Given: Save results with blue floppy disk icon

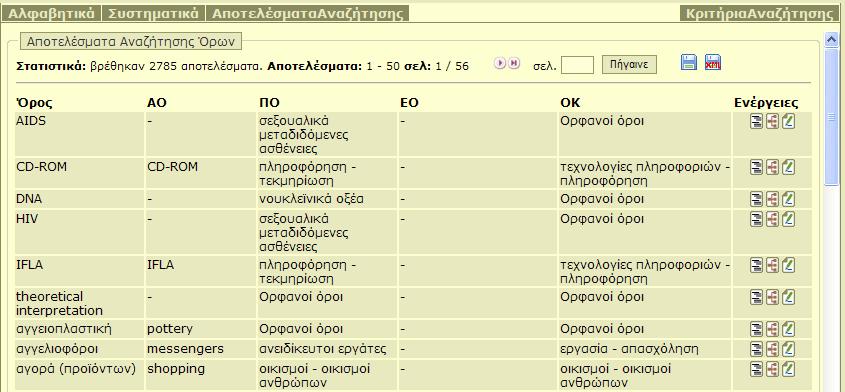Looking at the screenshot, I should [x=689, y=63].
